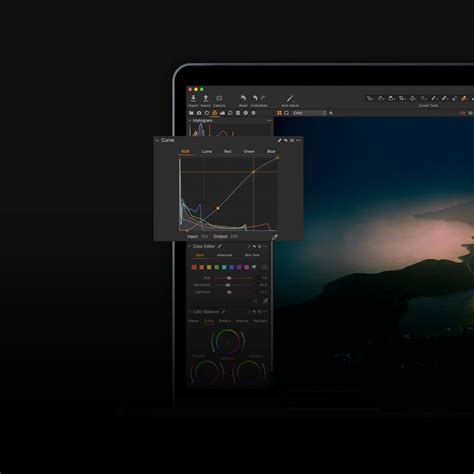Click the Auto Adjust wand icon
The height and width of the screenshot is (474, 474).
click(x=290, y=98)
